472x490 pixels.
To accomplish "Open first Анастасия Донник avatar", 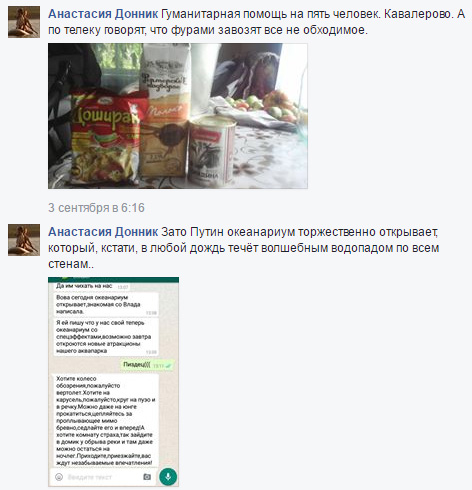I will (24, 22).
